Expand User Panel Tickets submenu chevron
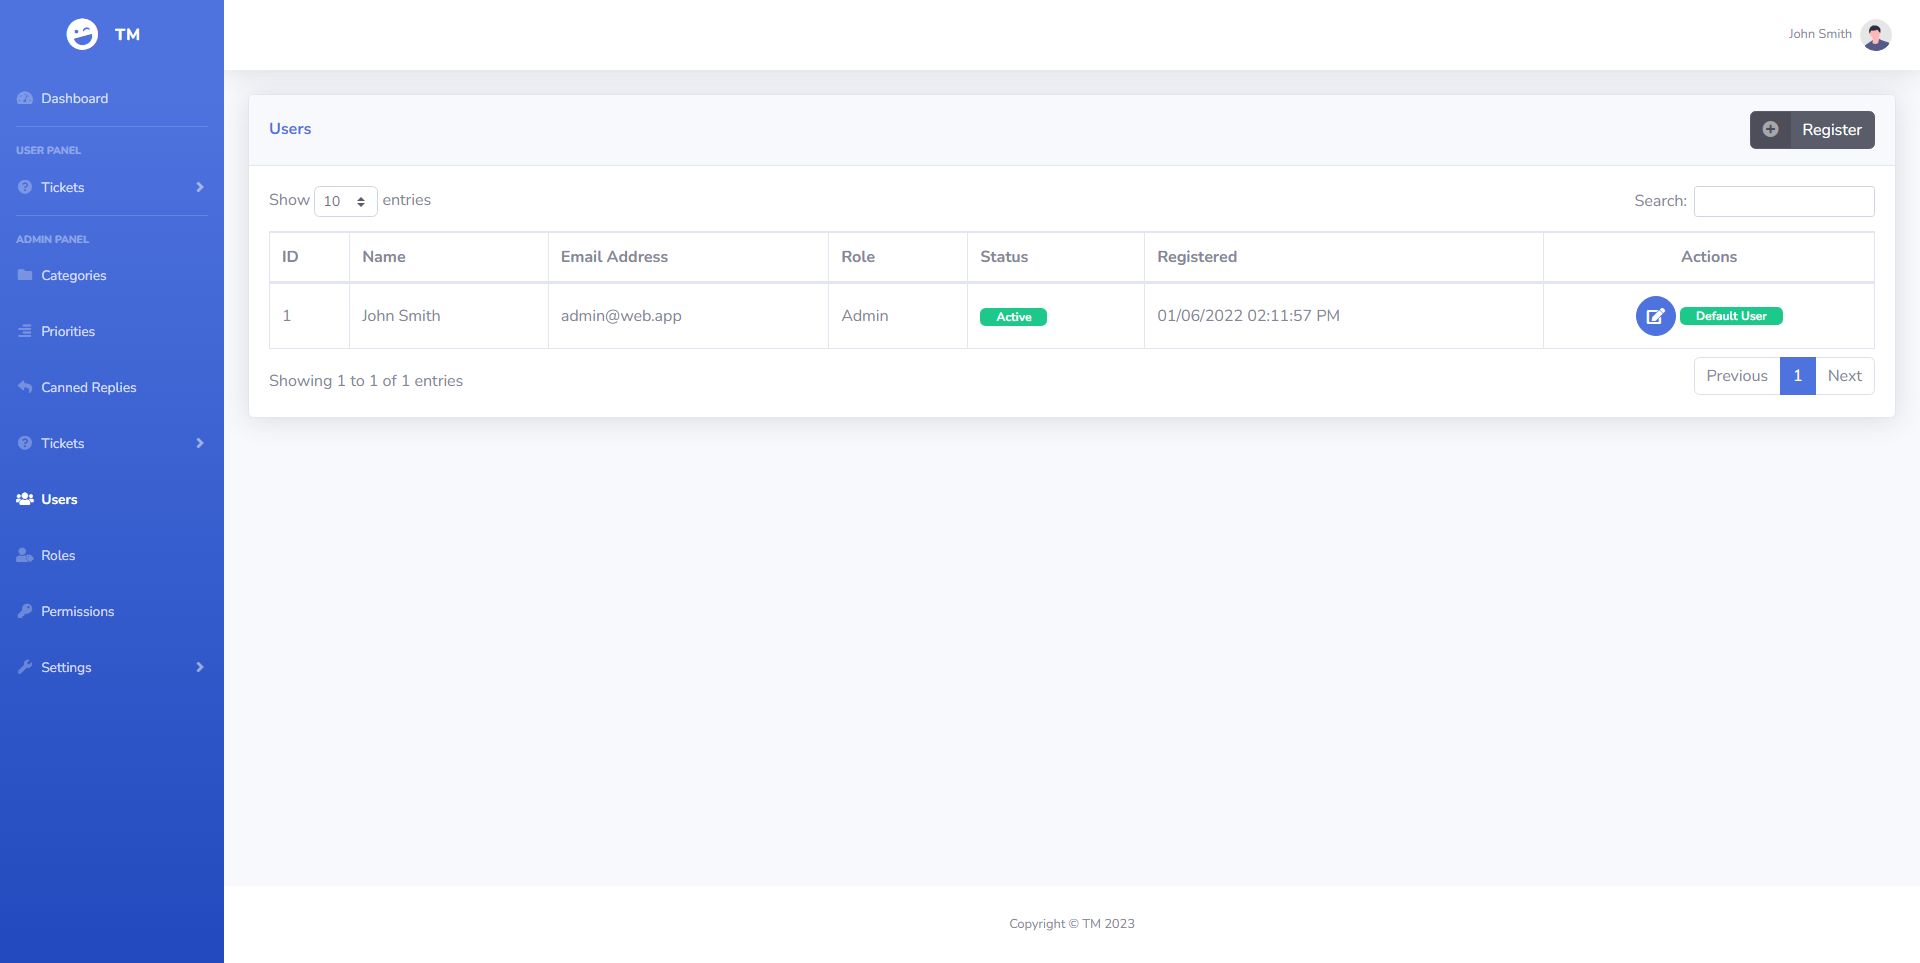1920x963 pixels. pos(200,187)
